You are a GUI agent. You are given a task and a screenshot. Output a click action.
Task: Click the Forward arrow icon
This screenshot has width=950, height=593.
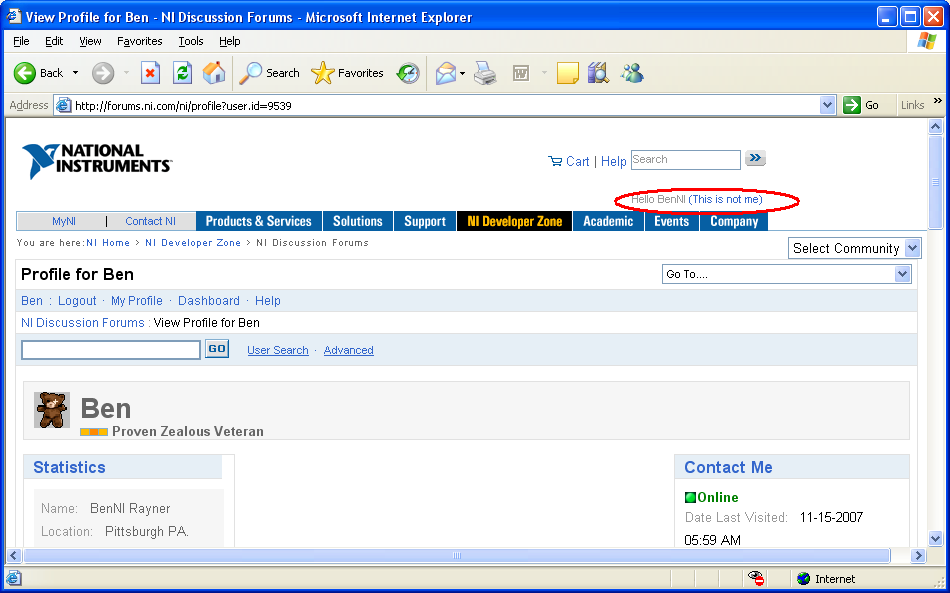pyautogui.click(x=103, y=73)
